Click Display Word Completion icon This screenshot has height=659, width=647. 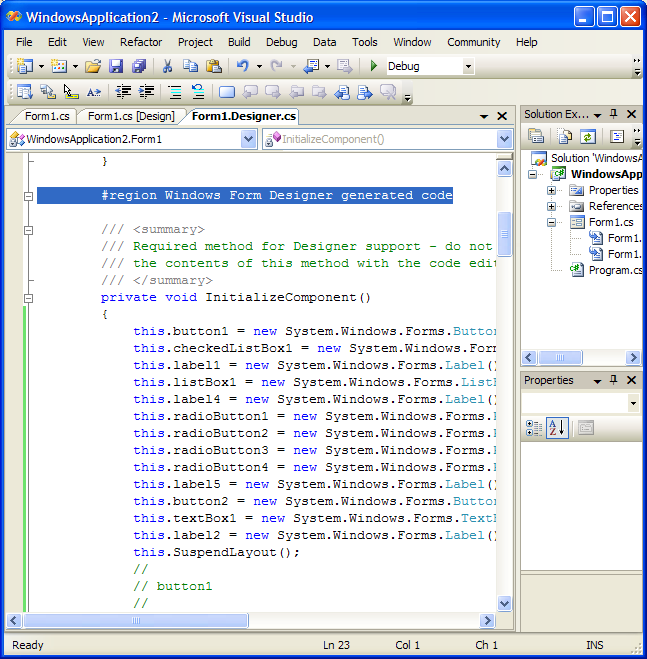coord(94,92)
